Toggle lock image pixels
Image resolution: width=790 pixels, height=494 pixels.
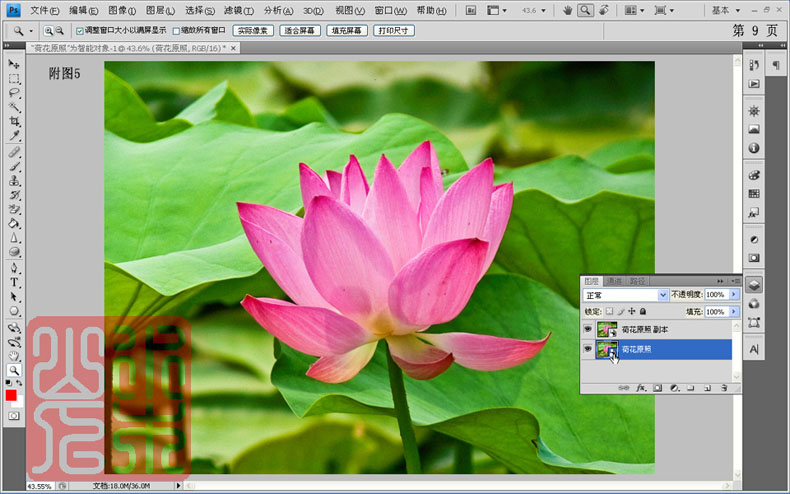point(621,312)
